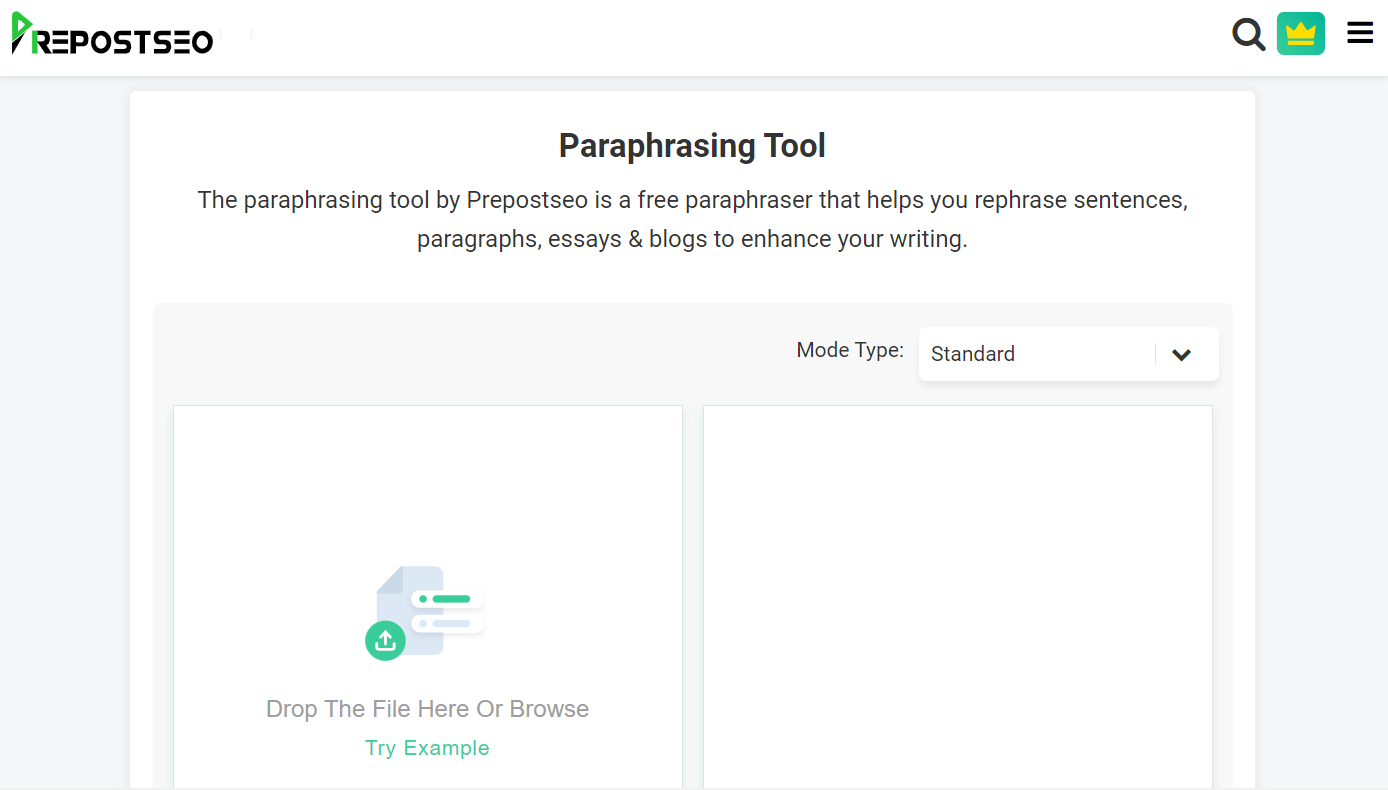1388x790 pixels.
Task: Click the premium crown icon
Action: coord(1300,34)
